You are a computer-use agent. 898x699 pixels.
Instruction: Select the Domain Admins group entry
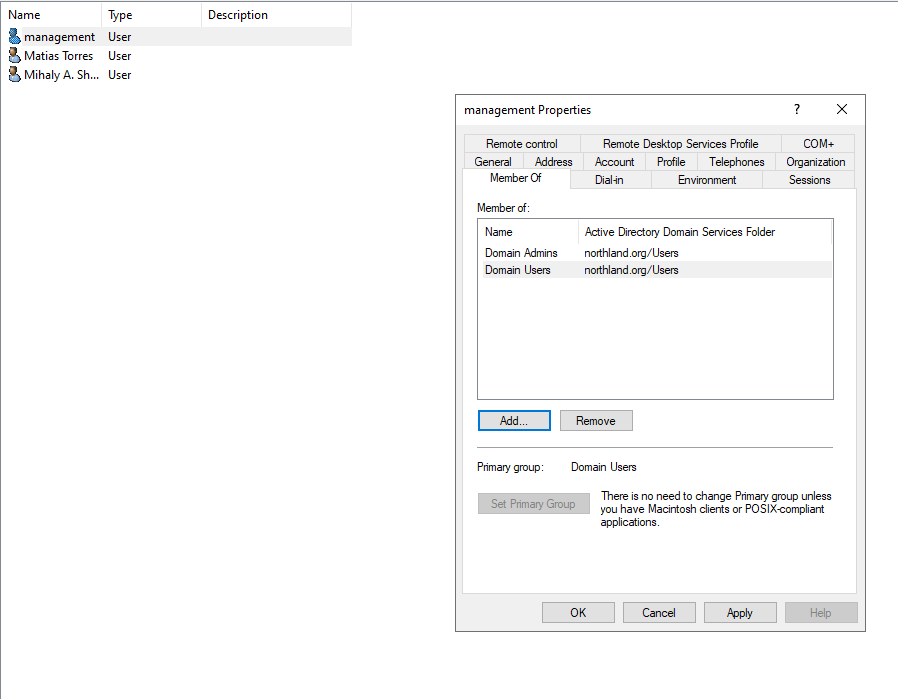[521, 253]
